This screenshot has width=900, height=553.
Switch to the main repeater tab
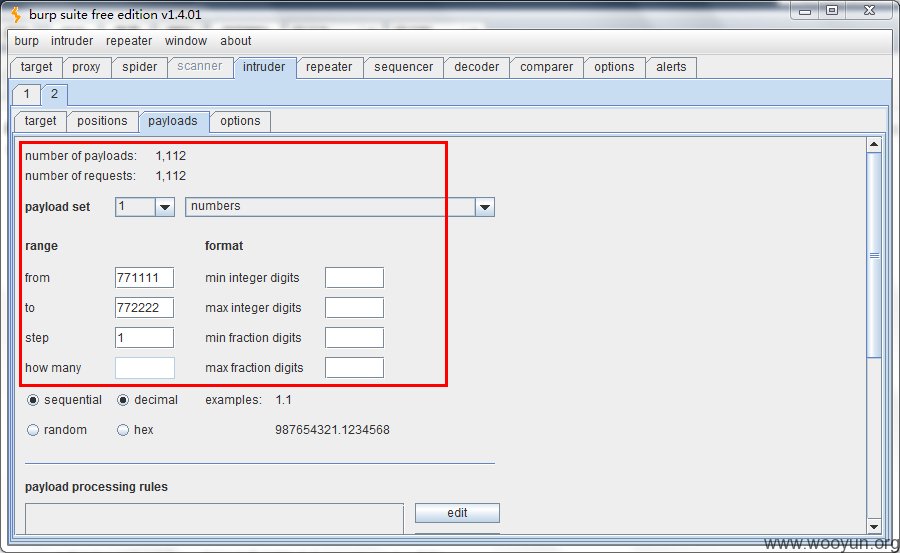click(329, 67)
